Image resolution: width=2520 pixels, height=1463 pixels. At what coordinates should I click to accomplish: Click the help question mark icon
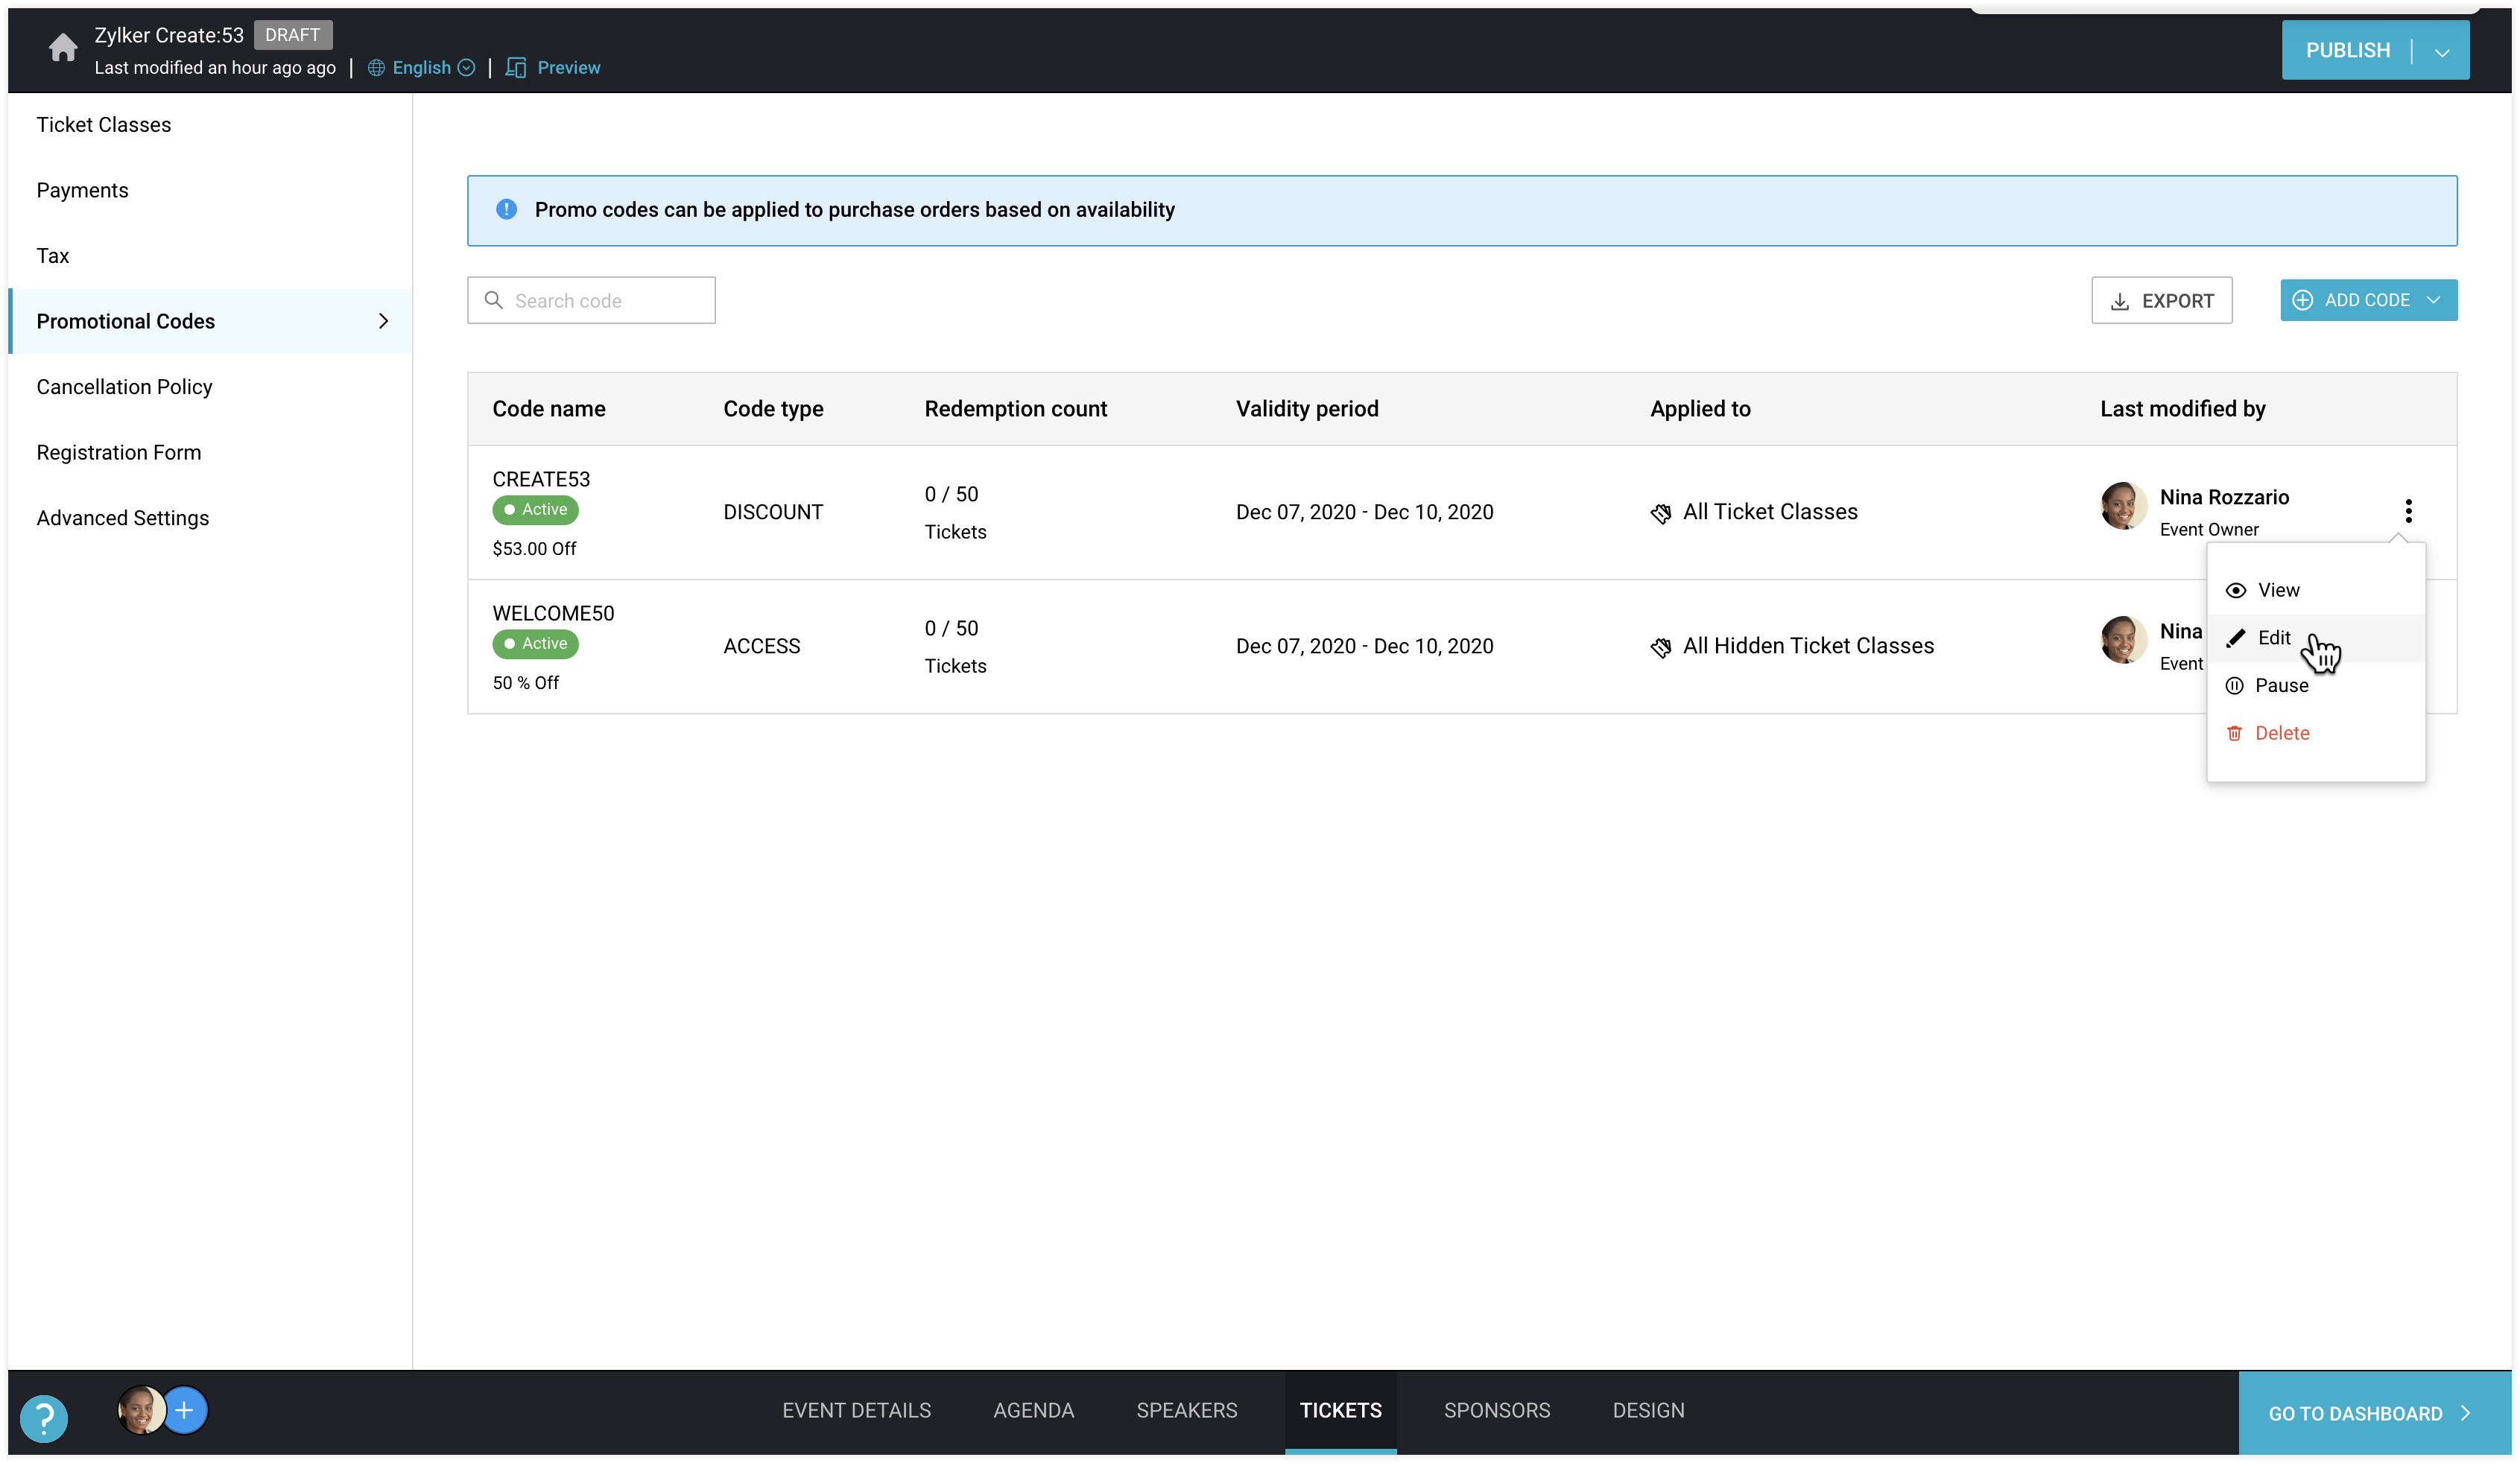(x=44, y=1417)
